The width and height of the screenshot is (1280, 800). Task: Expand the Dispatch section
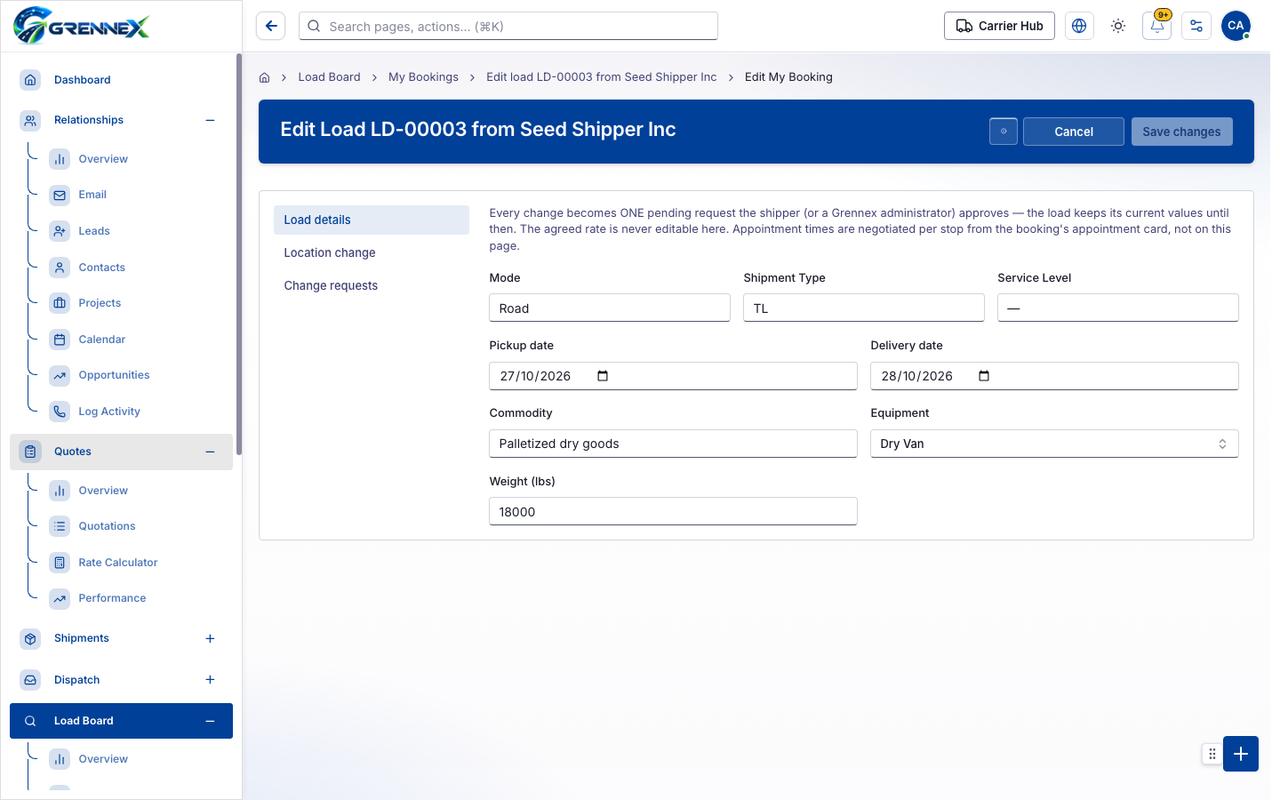click(x=210, y=680)
